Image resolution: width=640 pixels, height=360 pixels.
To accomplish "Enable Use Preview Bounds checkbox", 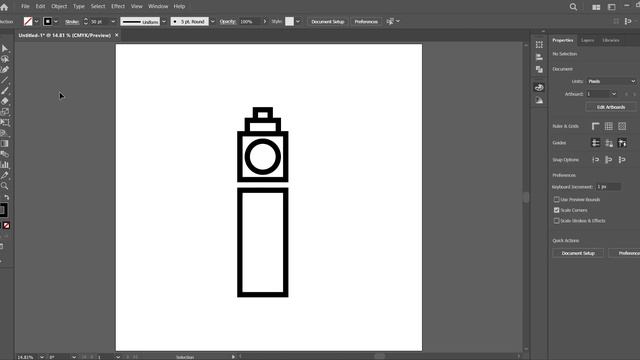I will tap(556, 200).
